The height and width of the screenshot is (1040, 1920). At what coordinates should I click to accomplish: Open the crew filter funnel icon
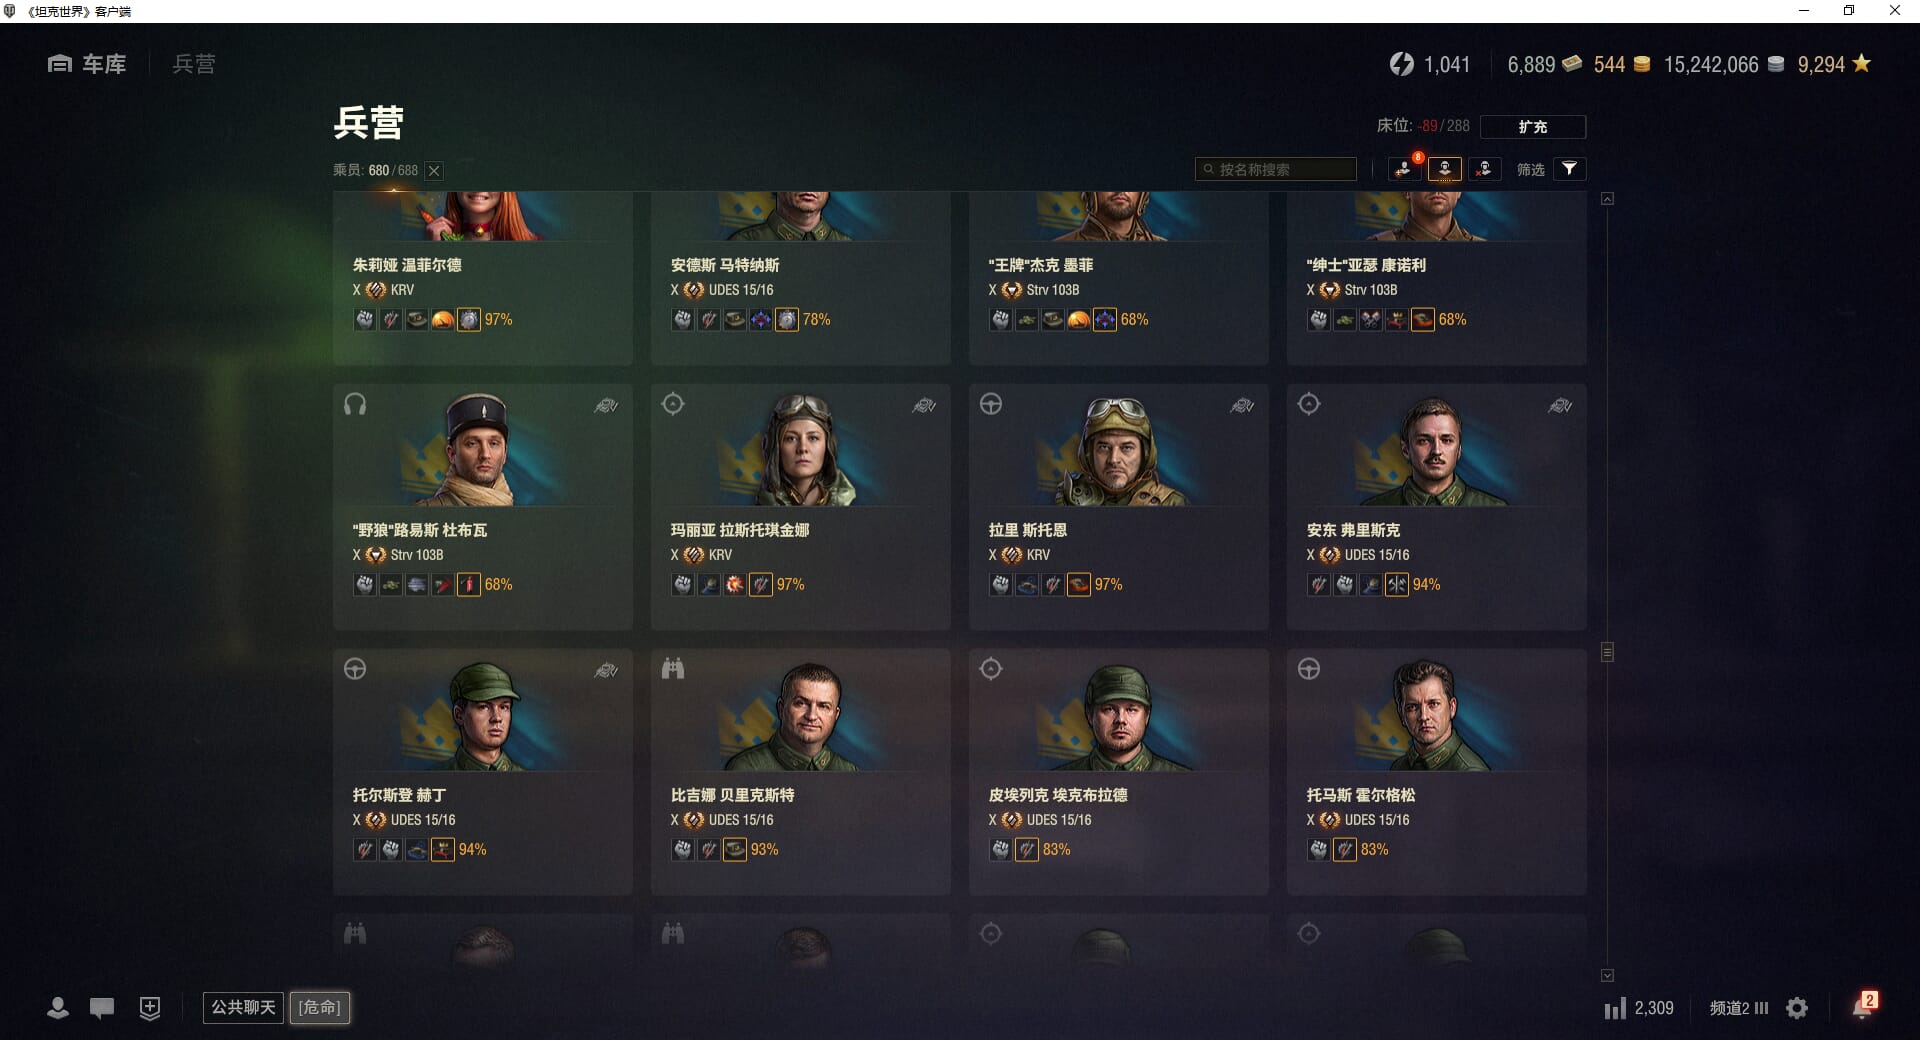click(x=1570, y=169)
